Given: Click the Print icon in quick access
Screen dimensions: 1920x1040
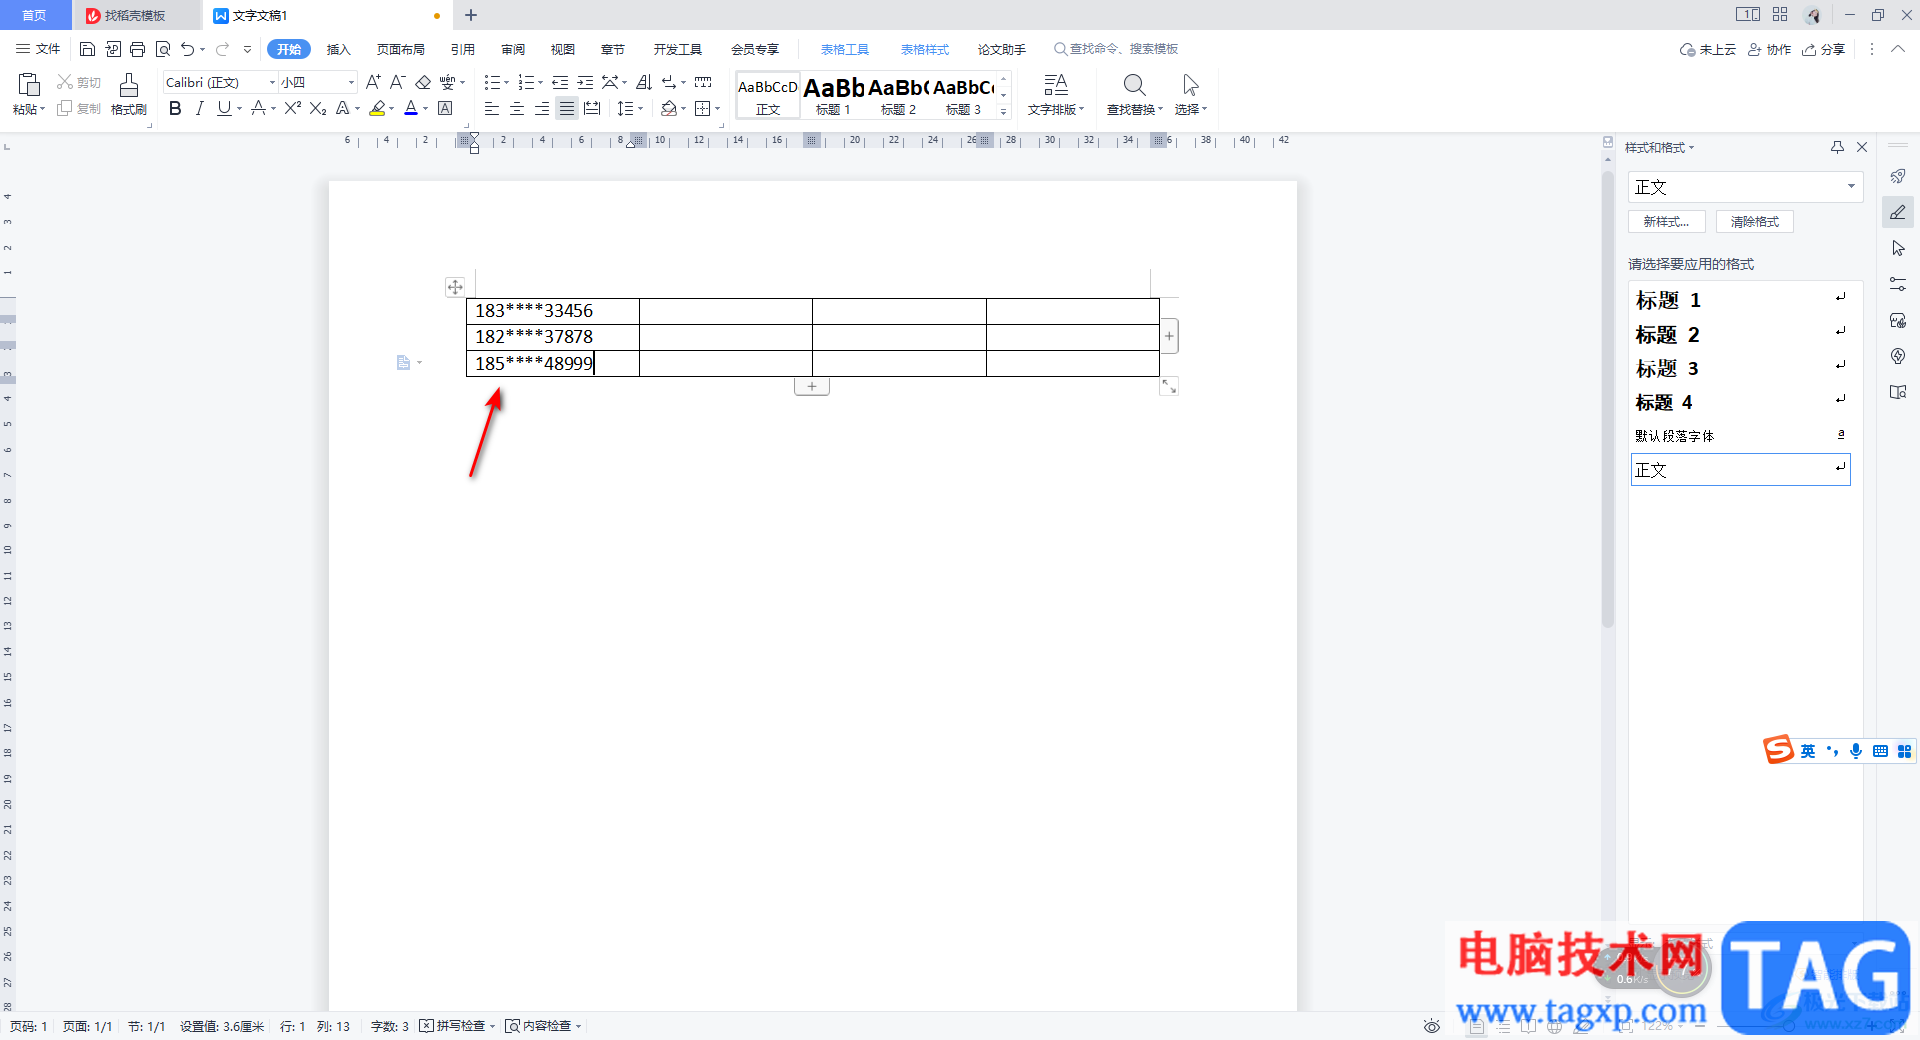Looking at the screenshot, I should 138,49.
